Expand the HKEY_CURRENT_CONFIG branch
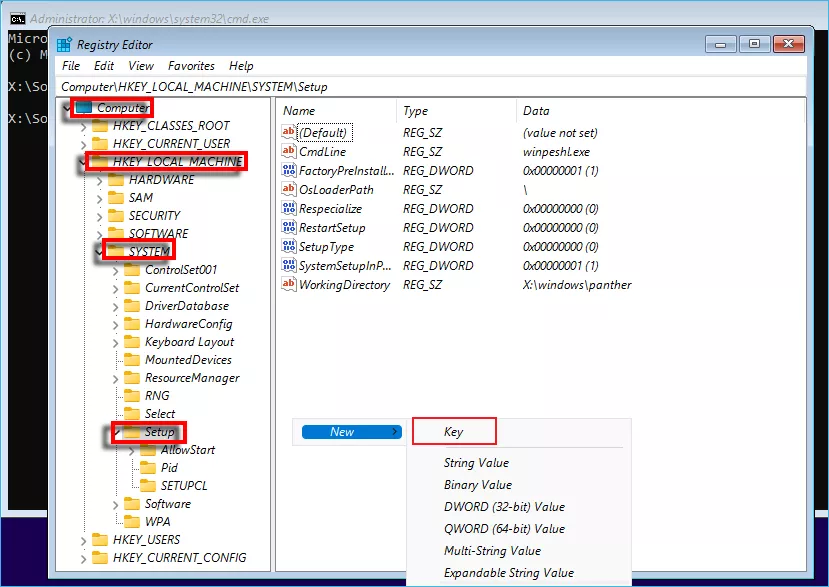 pos(84,559)
